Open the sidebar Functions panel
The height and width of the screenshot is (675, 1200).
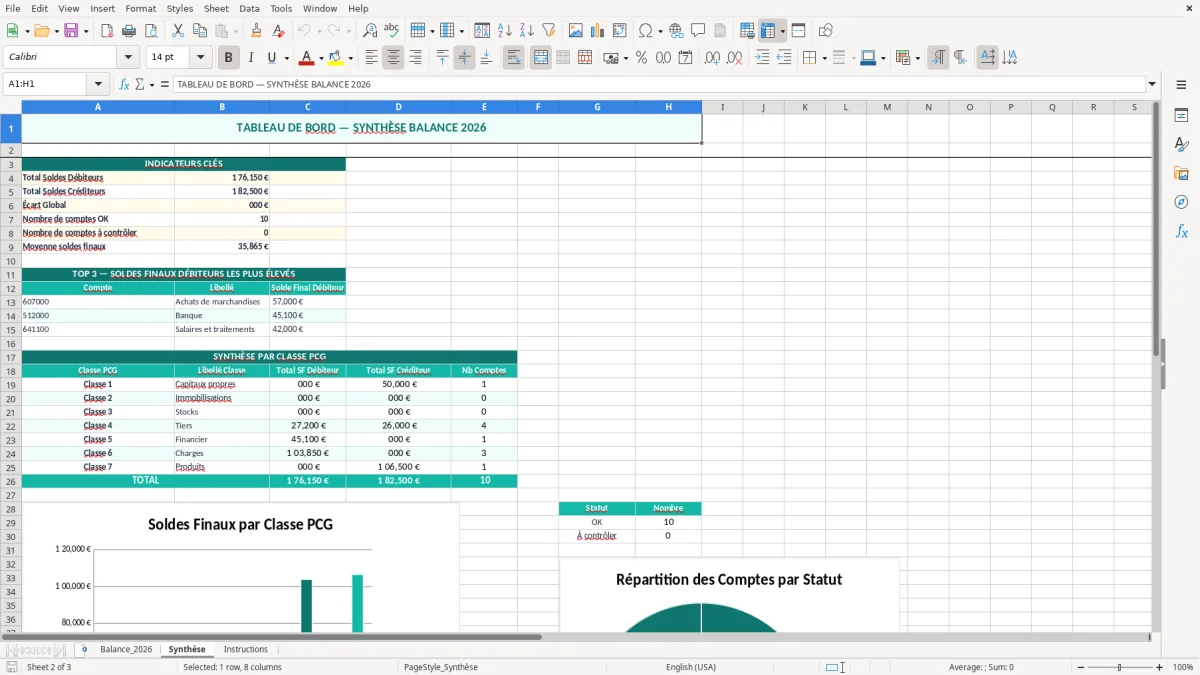[x=1181, y=231]
